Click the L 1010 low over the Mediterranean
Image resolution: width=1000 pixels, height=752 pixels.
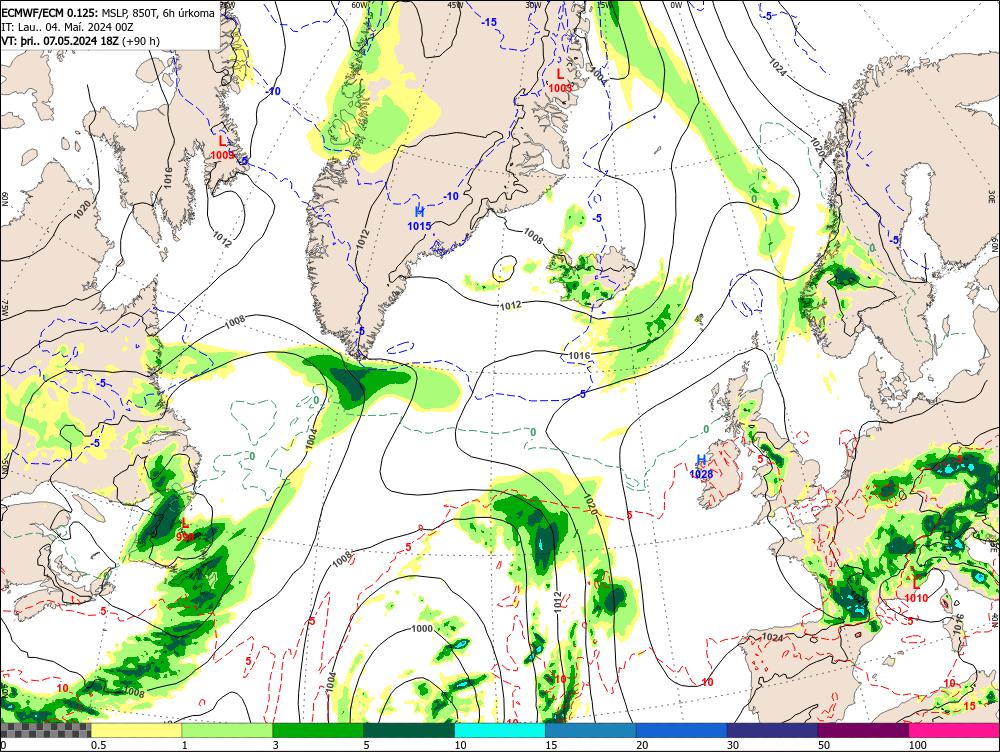pyautogui.click(x=916, y=591)
